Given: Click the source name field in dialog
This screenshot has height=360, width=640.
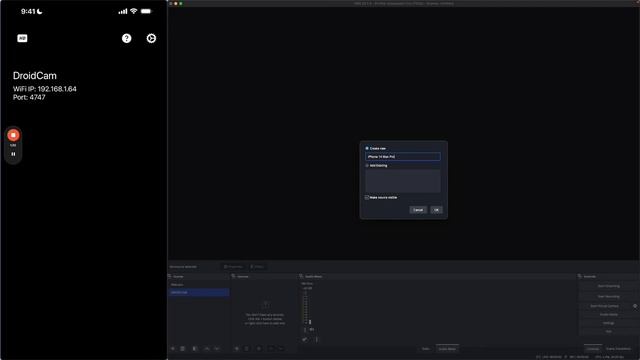Looking at the screenshot, I should tap(402, 157).
